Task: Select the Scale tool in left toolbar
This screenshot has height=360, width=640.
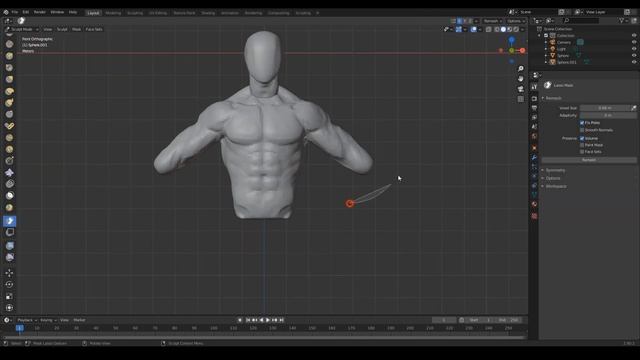Action: point(9,296)
